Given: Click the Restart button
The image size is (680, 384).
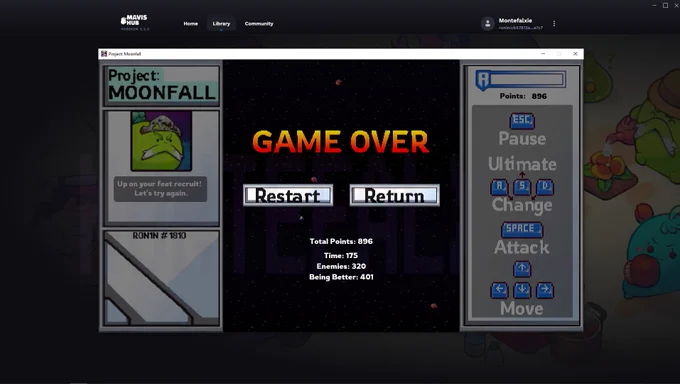Looking at the screenshot, I should coord(288,195).
